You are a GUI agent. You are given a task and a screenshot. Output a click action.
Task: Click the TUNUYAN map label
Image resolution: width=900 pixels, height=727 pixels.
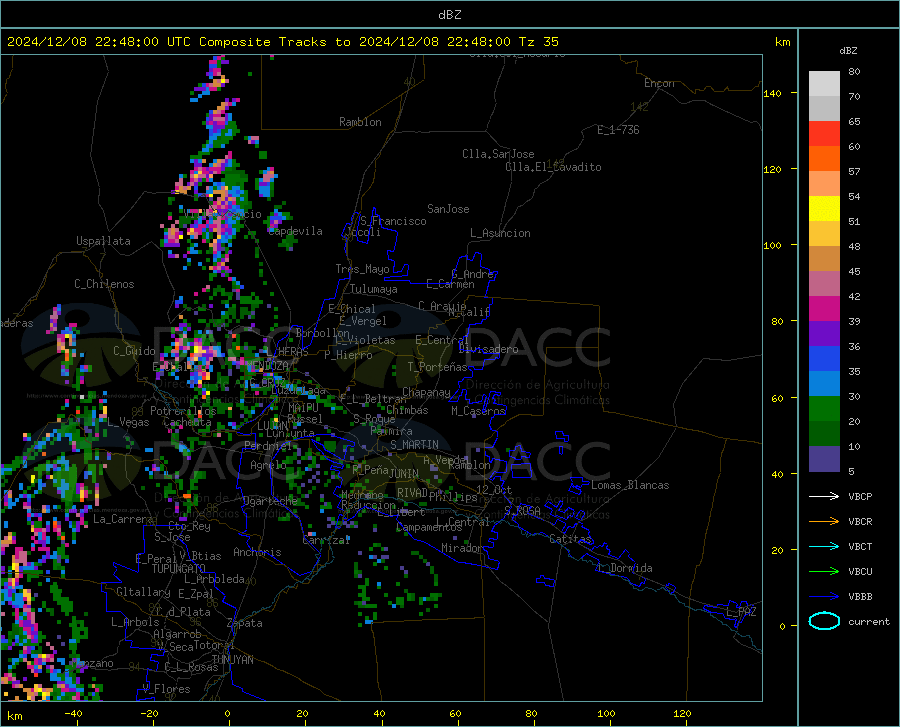point(232,660)
